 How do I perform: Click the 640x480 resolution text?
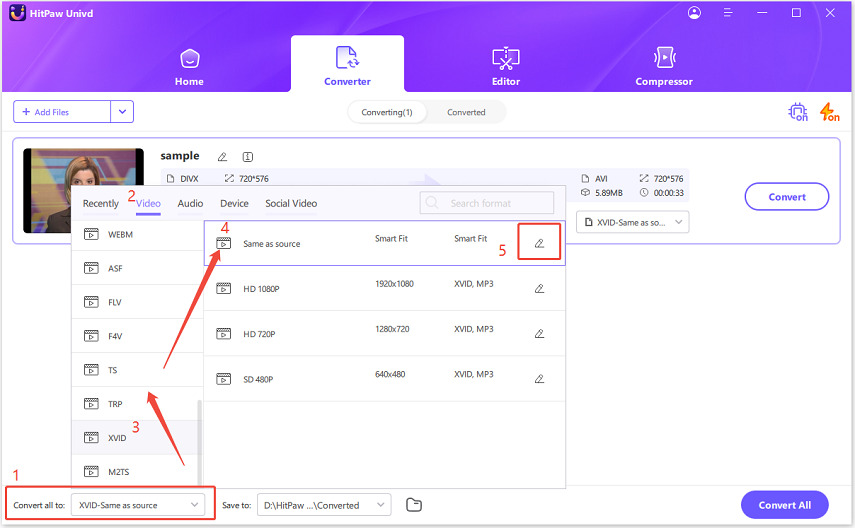pyautogui.click(x=390, y=374)
